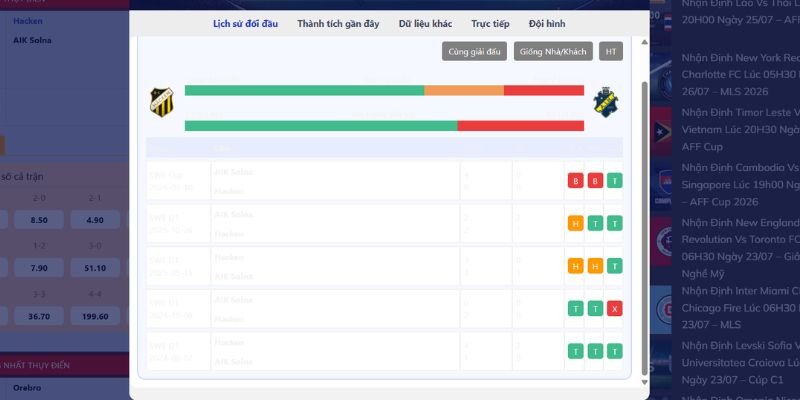This screenshot has width=800, height=400.
Task: Click orange draw segment of upper bar
Action: (x=464, y=90)
